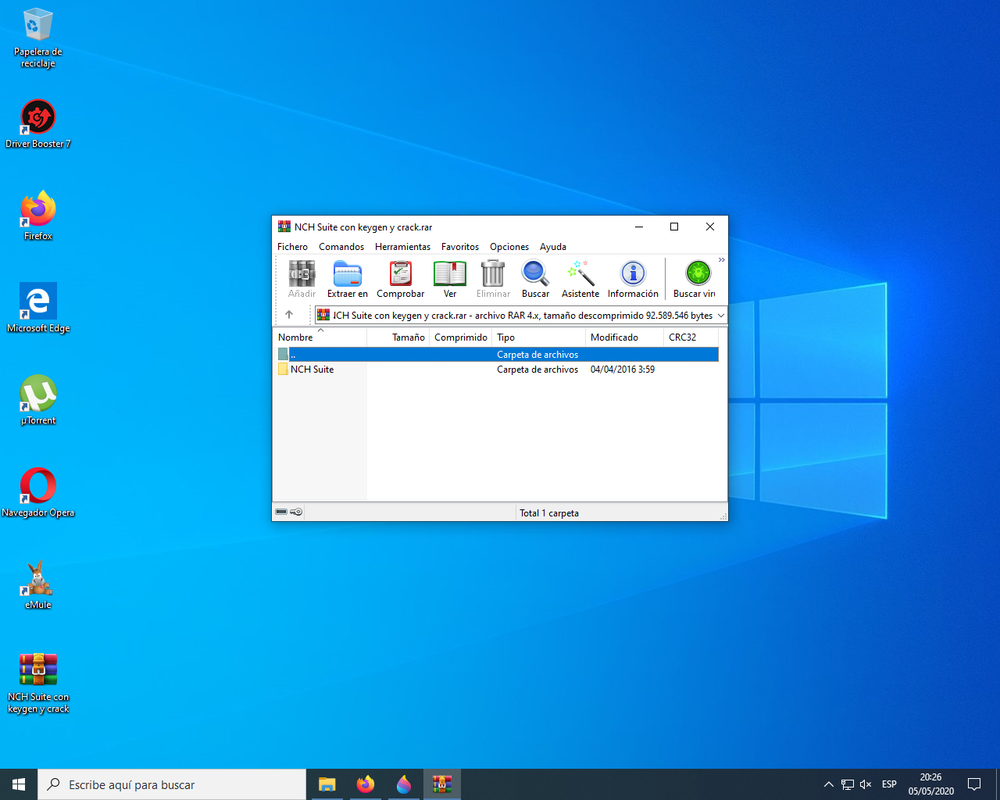Click the Buscar magnifier icon
Image resolution: width=1000 pixels, height=800 pixels.
coord(535,279)
